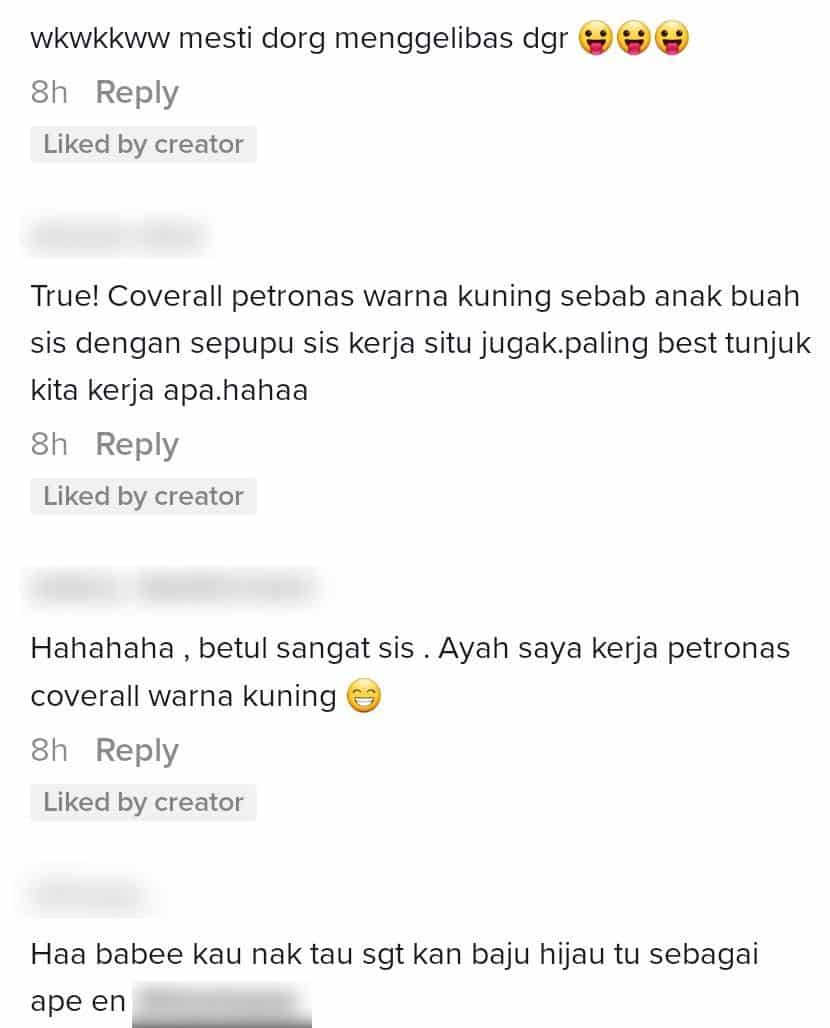The width and height of the screenshot is (830, 1028).
Task: Click the 8h timestamp of first comment
Action: click(x=49, y=92)
